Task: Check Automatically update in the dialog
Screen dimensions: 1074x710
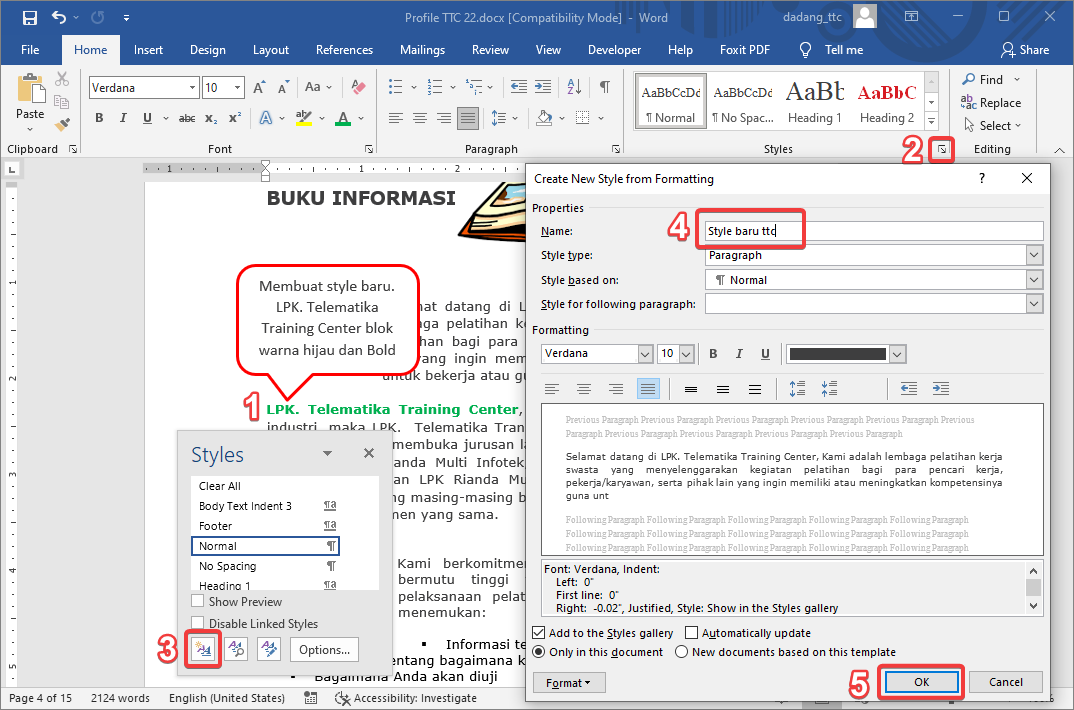Action: (x=692, y=632)
